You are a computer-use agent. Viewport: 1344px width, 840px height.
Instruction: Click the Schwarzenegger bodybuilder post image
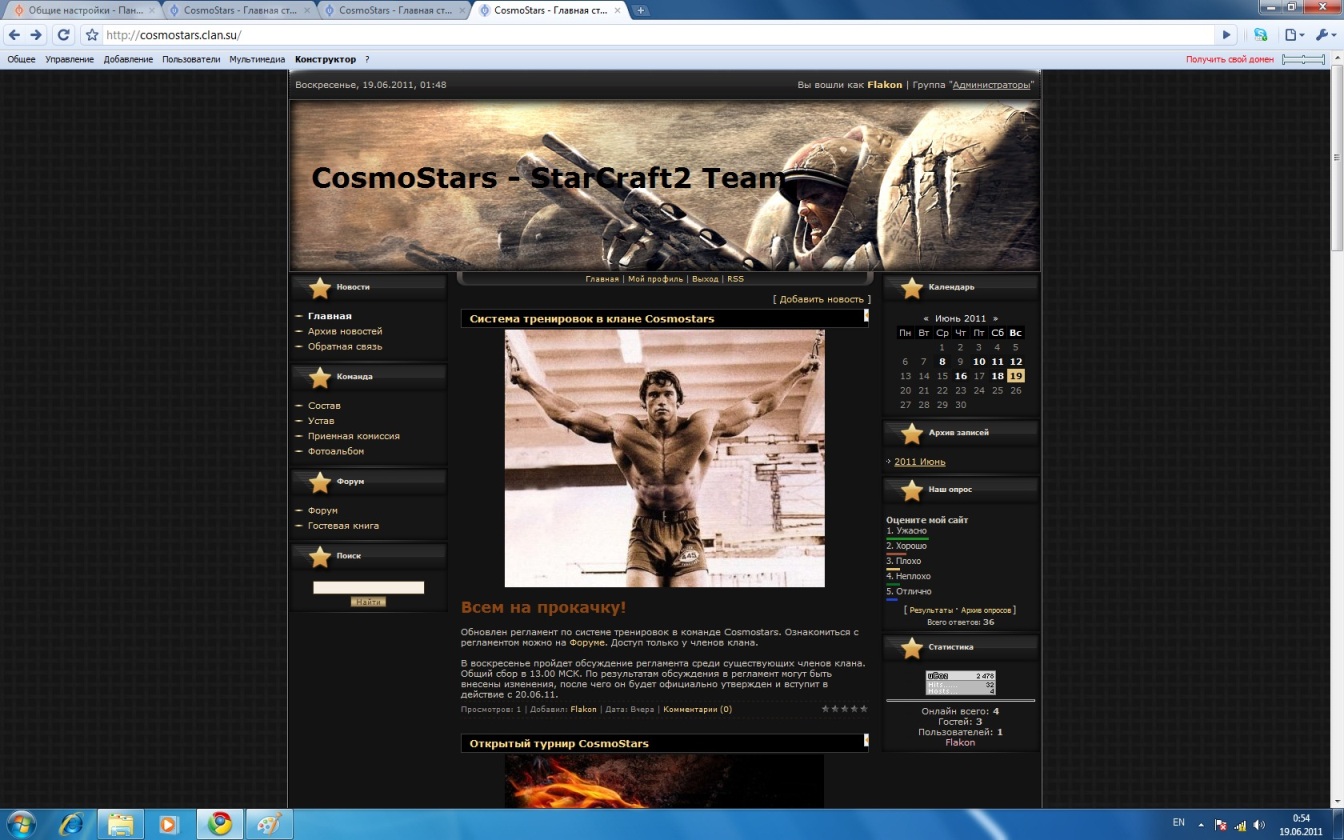[x=664, y=458]
